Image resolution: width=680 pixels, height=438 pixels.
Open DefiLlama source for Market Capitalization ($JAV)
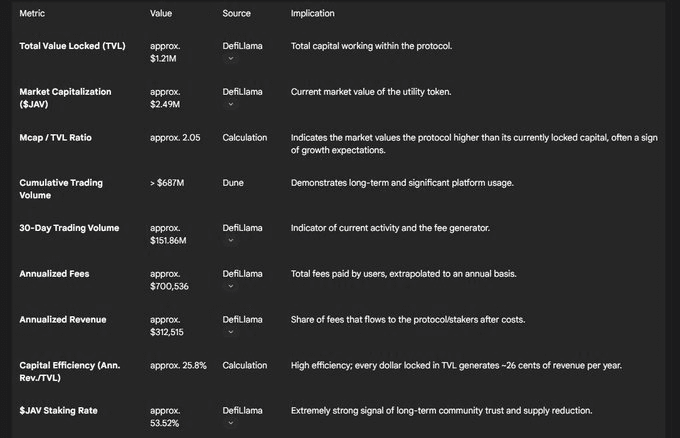(242, 92)
